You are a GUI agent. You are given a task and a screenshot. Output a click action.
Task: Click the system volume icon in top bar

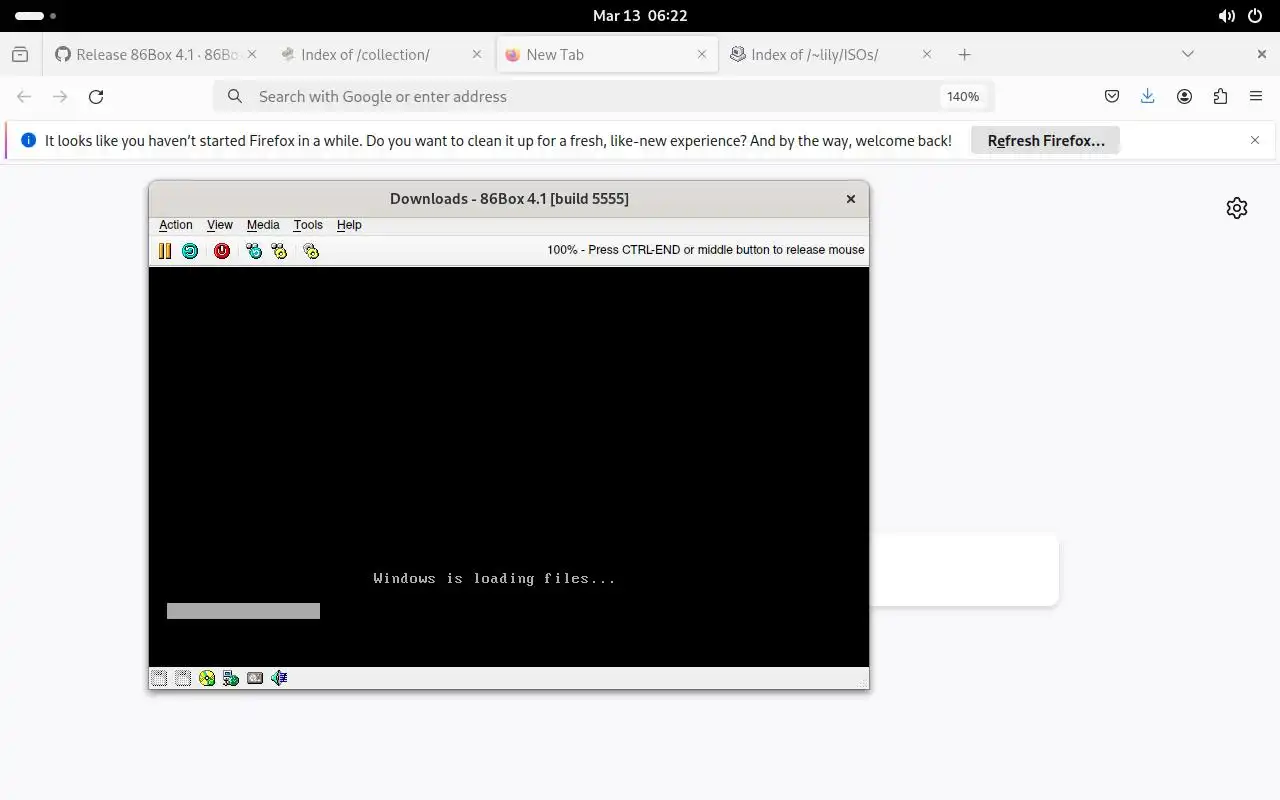[x=1226, y=16]
